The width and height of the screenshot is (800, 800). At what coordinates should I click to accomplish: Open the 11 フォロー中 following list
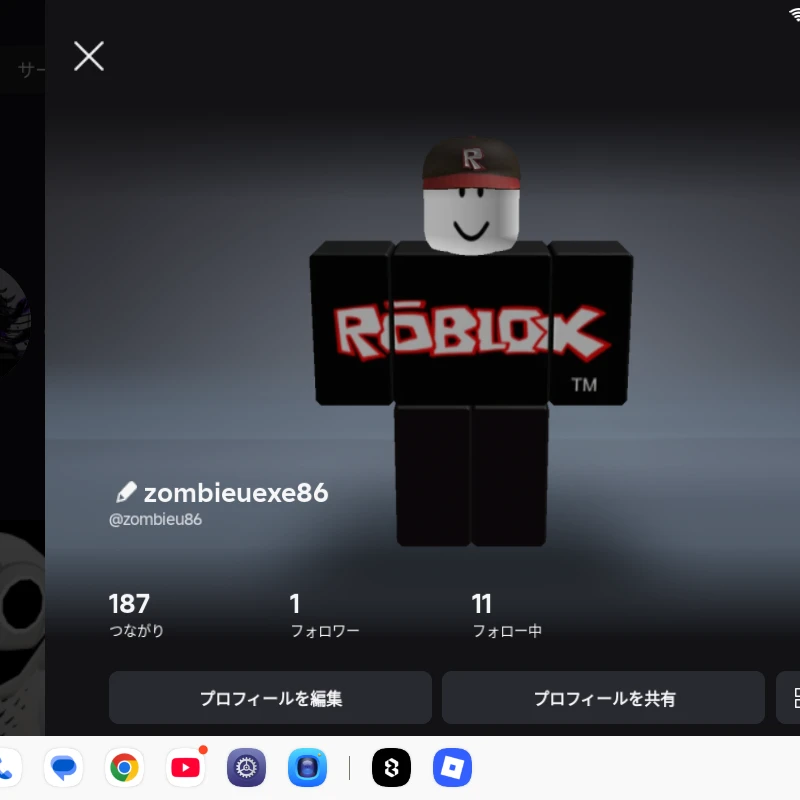(x=507, y=615)
